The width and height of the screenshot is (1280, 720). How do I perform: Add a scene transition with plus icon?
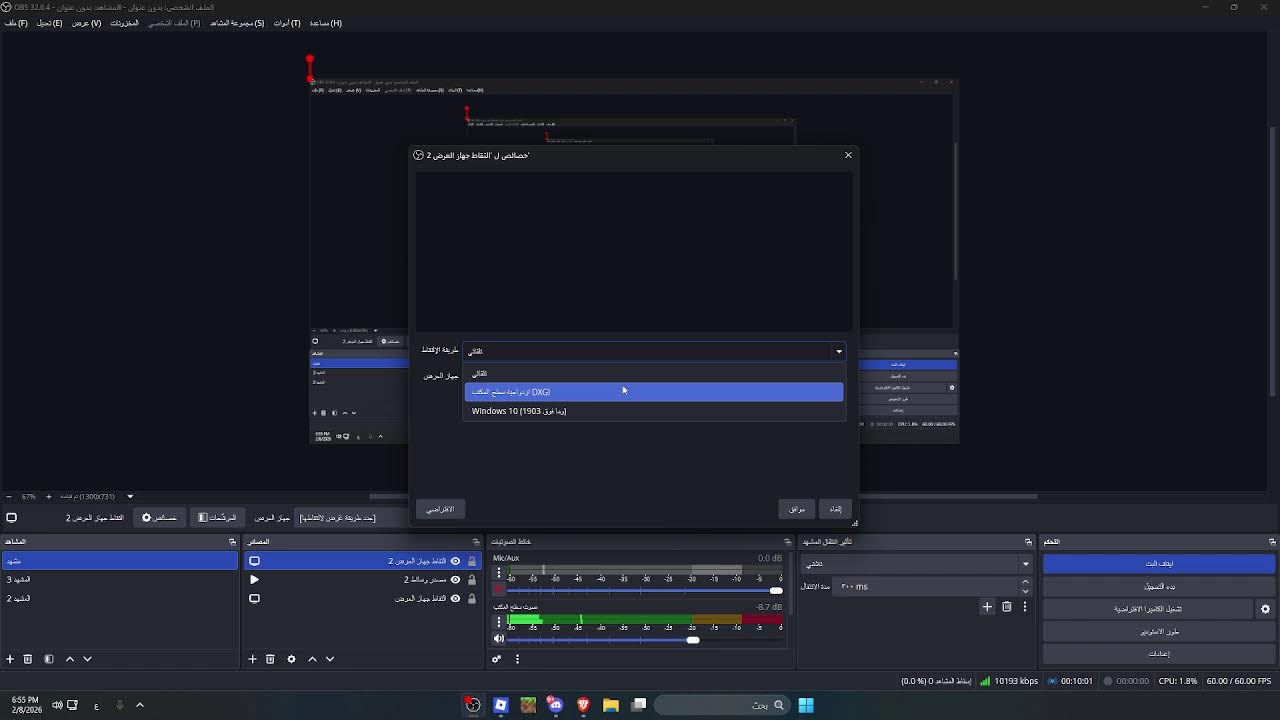point(987,606)
